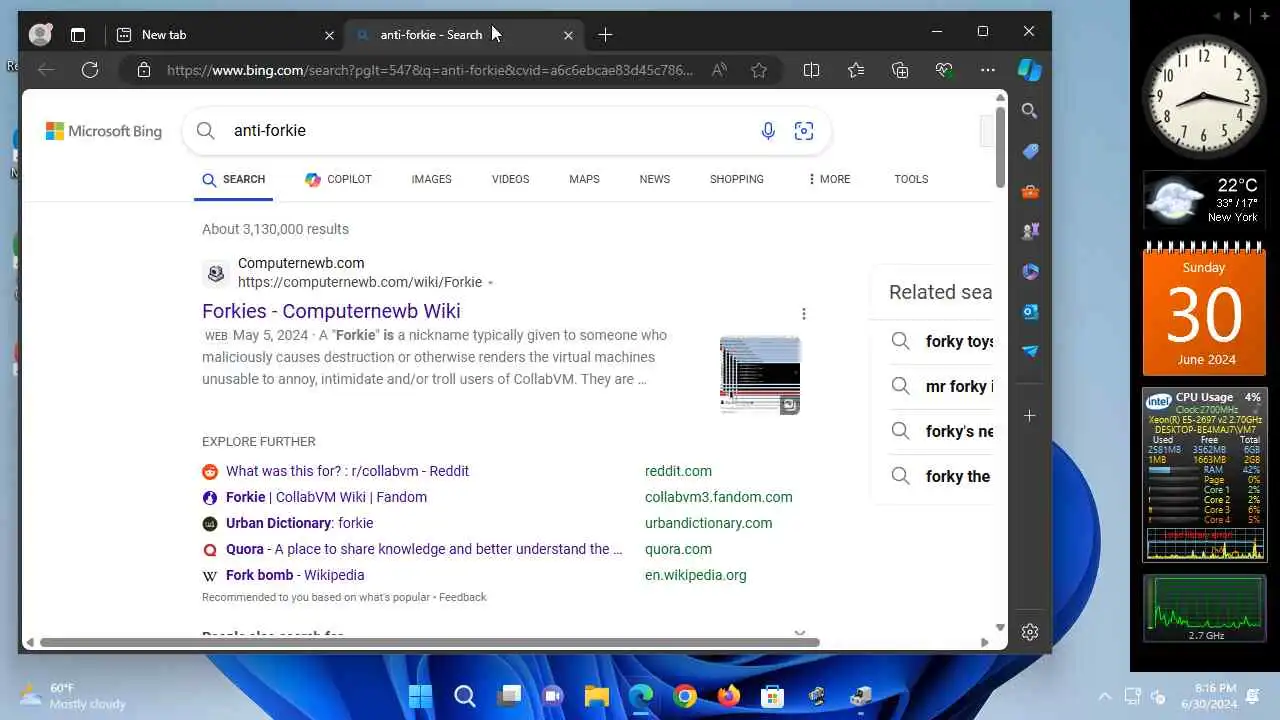Expand the computernewb.com URL dropdown arrow
This screenshot has width=1280, height=720.
click(x=490, y=283)
